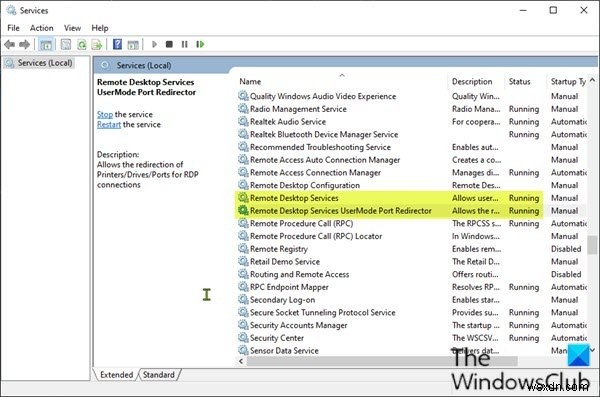Click gear icon of Remote Registry row
The height and width of the screenshot is (397, 600).
point(243,249)
